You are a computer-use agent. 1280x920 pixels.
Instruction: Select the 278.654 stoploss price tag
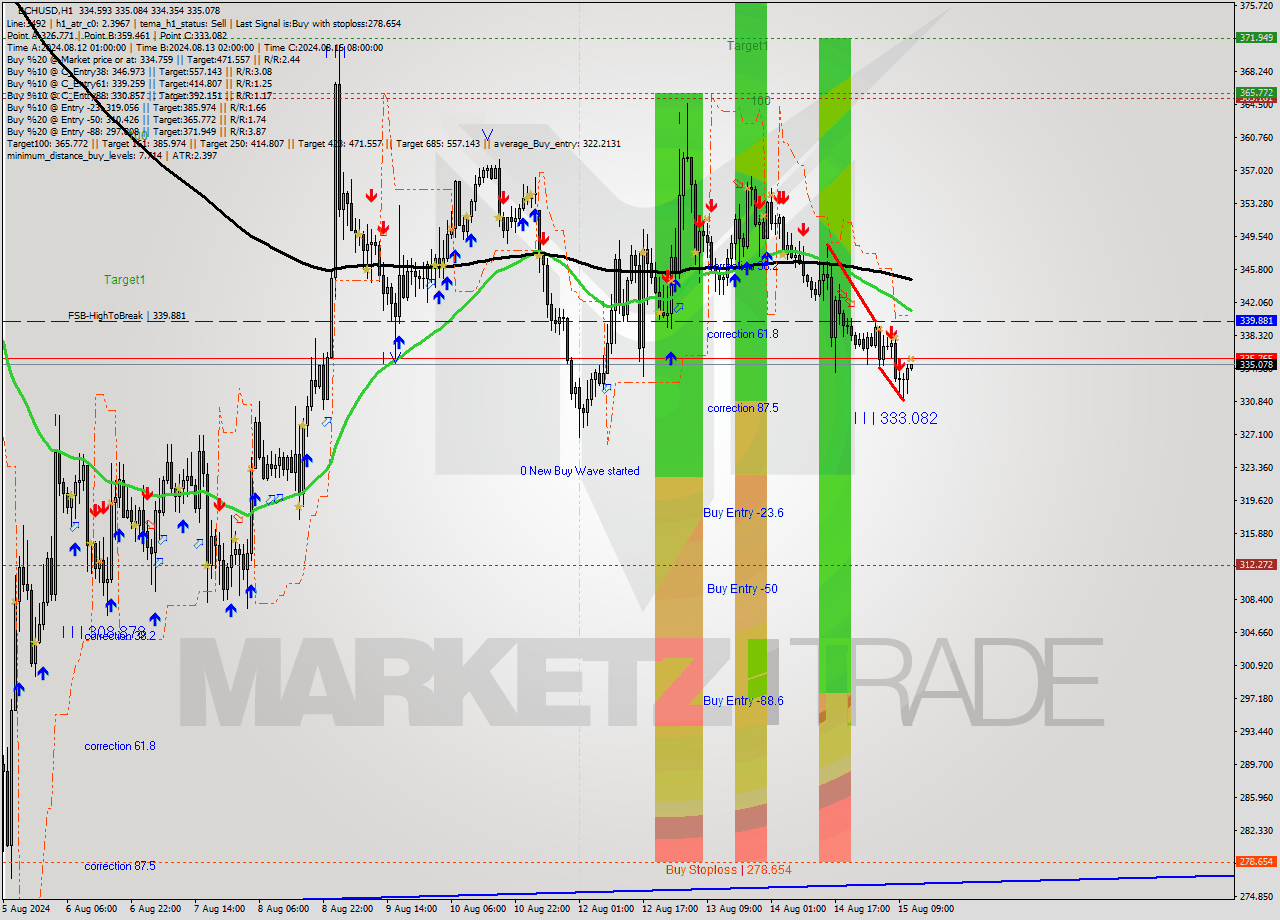1256,861
